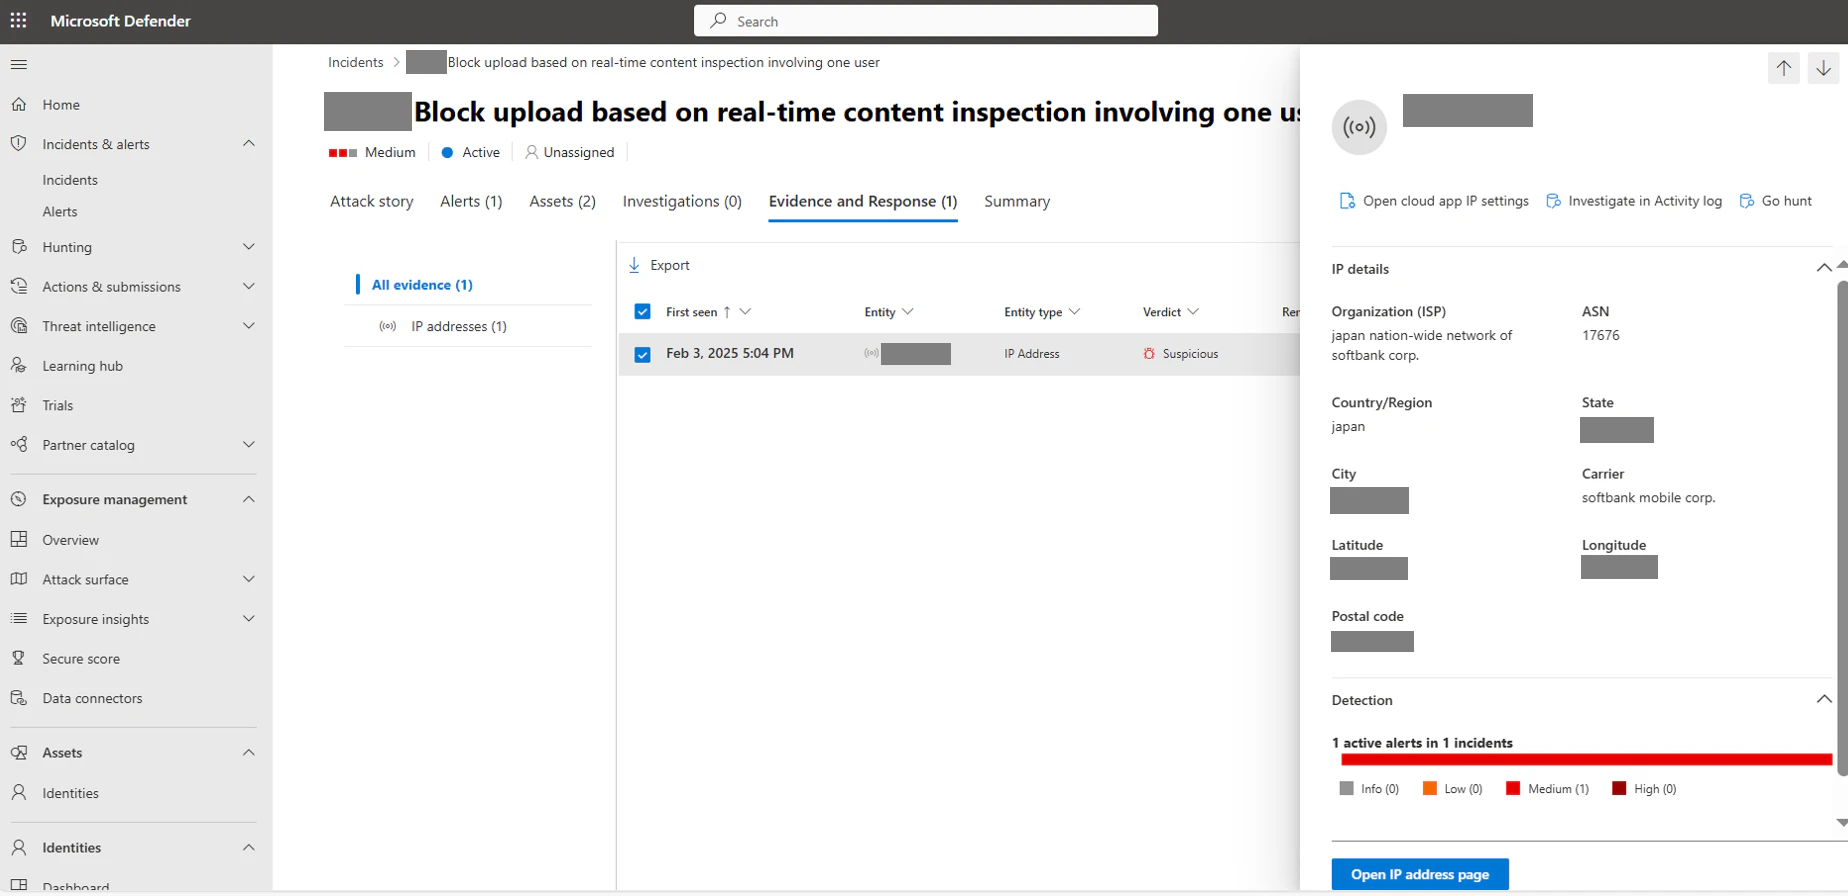Click the Low (0) orange legend swatch
This screenshot has height=896, width=1848.
[1430, 789]
